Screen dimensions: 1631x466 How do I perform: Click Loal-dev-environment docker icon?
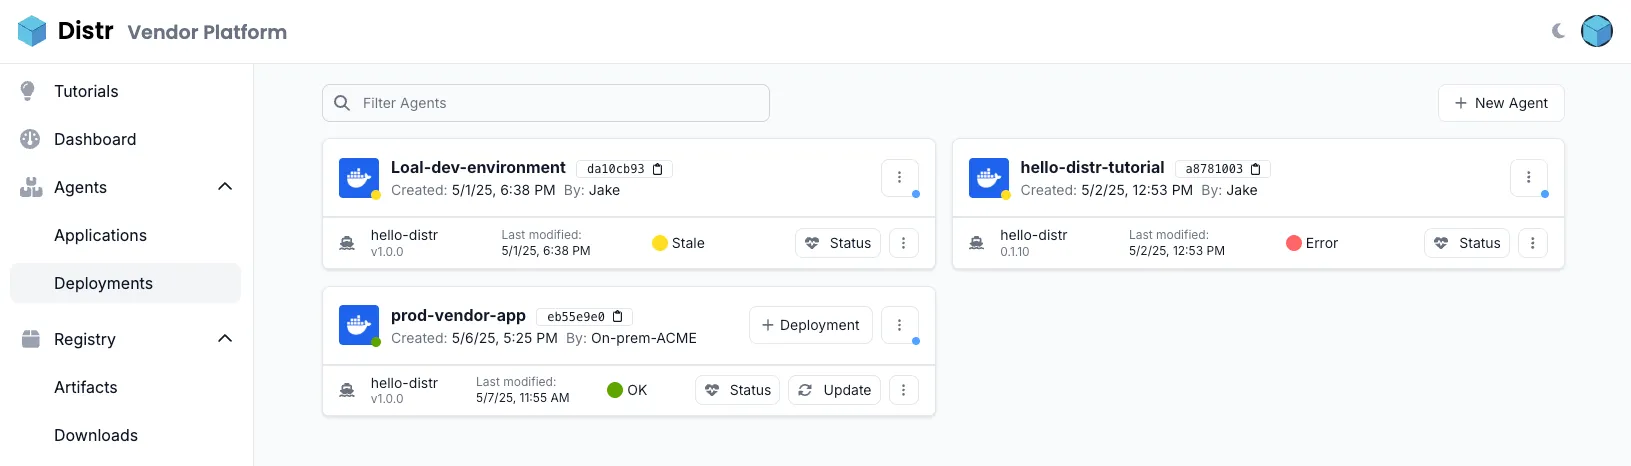coord(359,178)
